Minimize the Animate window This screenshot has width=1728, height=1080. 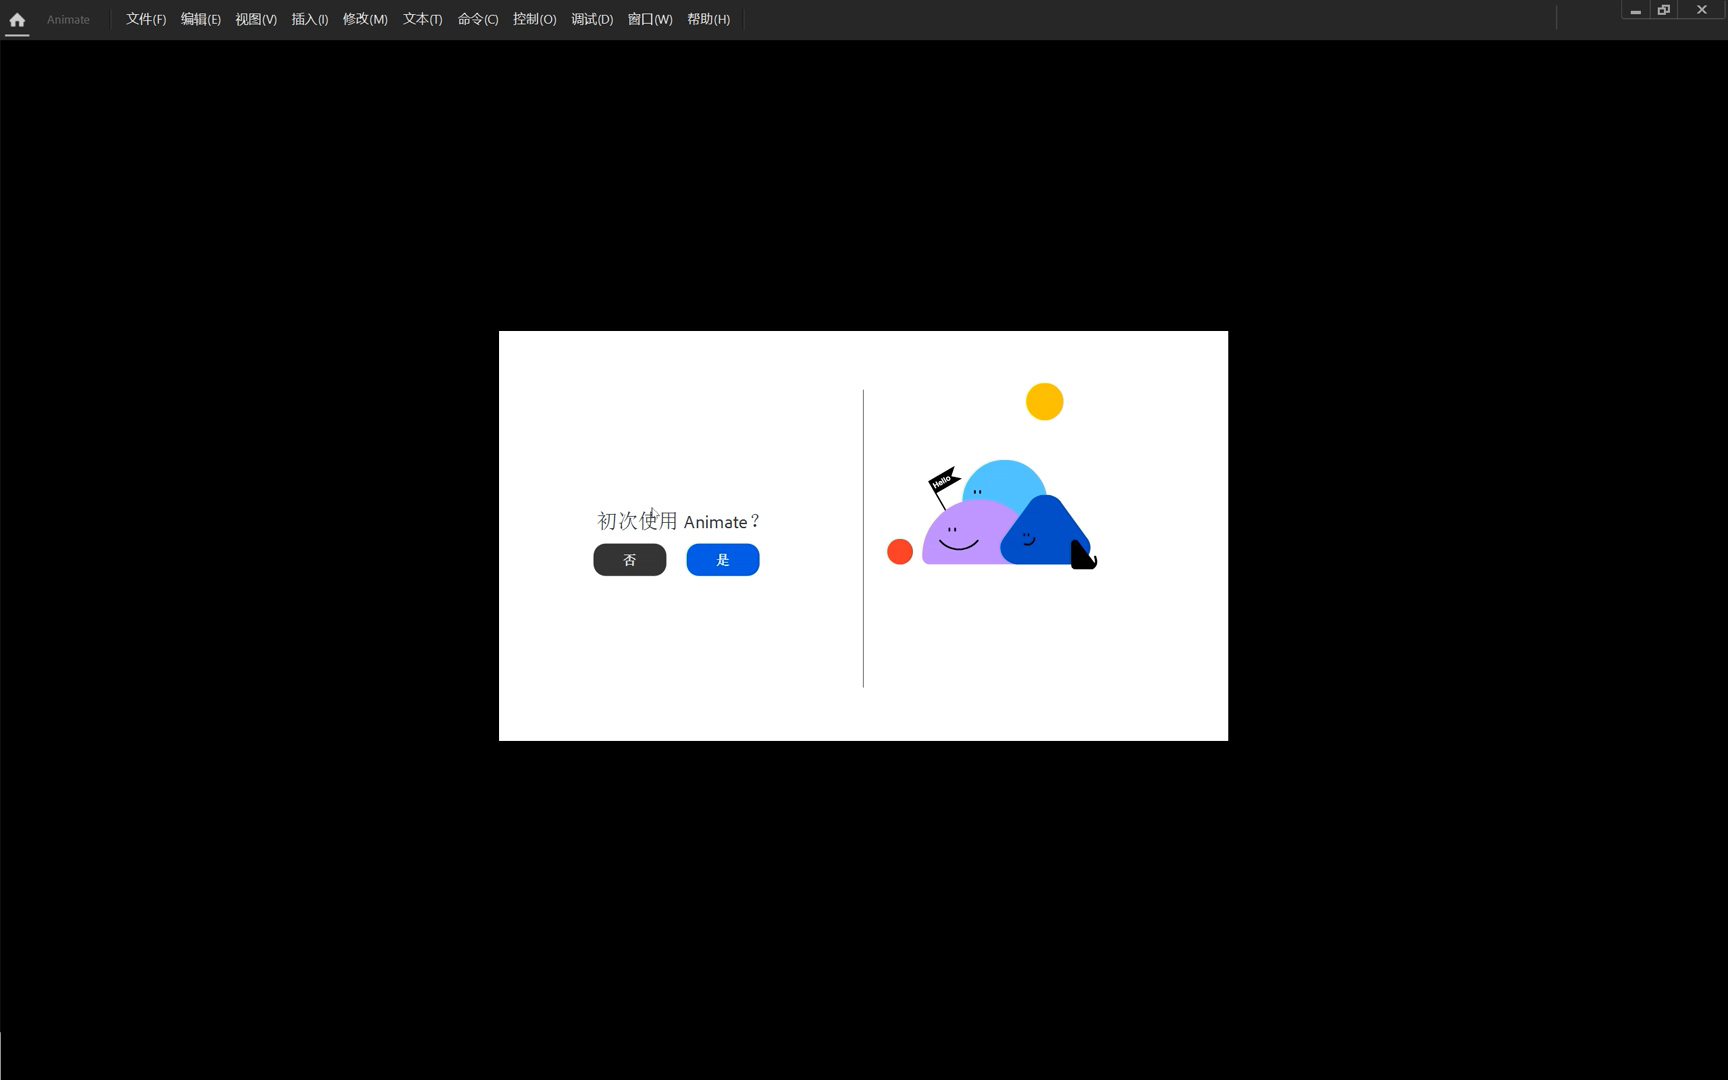pyautogui.click(x=1635, y=10)
